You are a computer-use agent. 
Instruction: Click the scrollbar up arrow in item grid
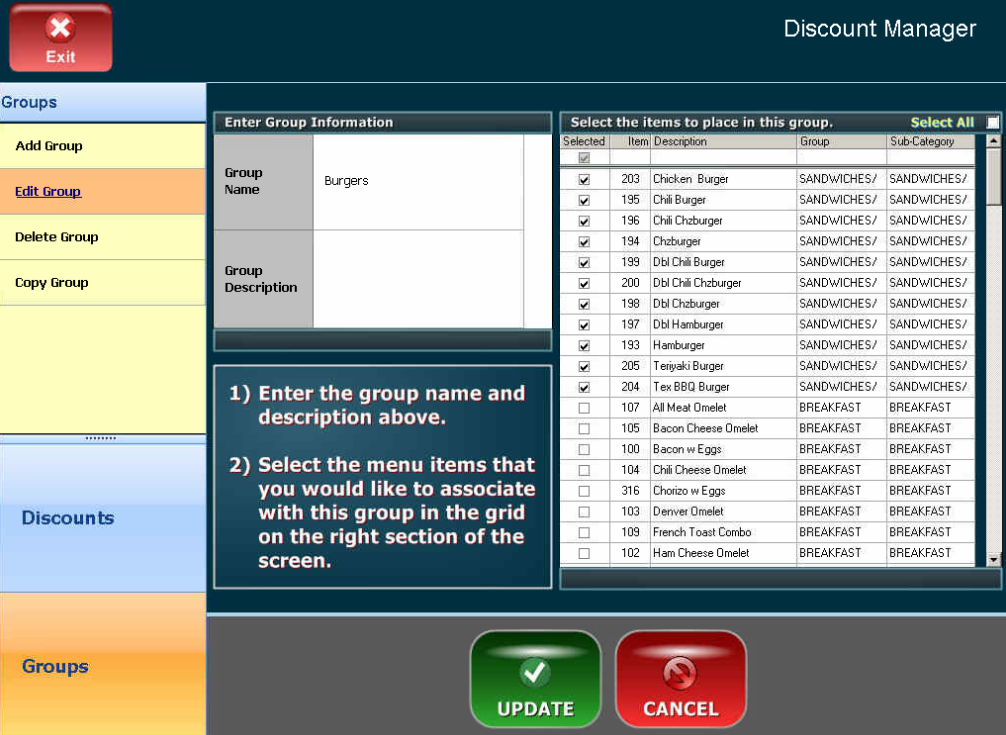coord(993,141)
